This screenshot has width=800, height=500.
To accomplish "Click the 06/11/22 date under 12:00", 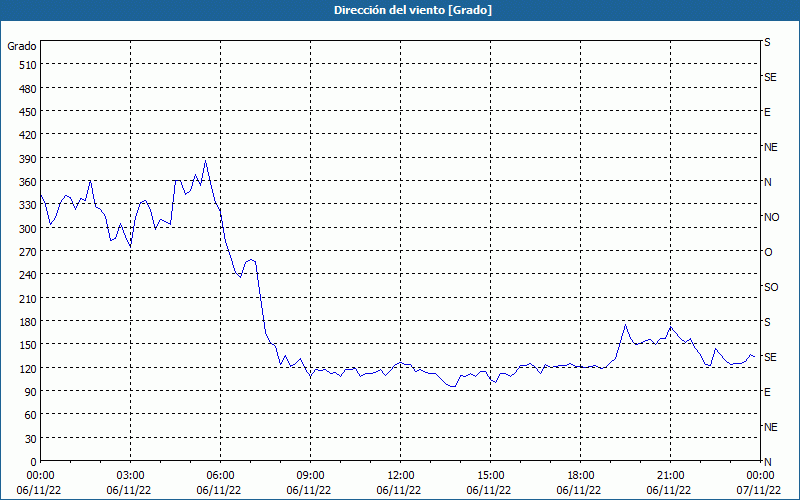I will pos(399,490).
